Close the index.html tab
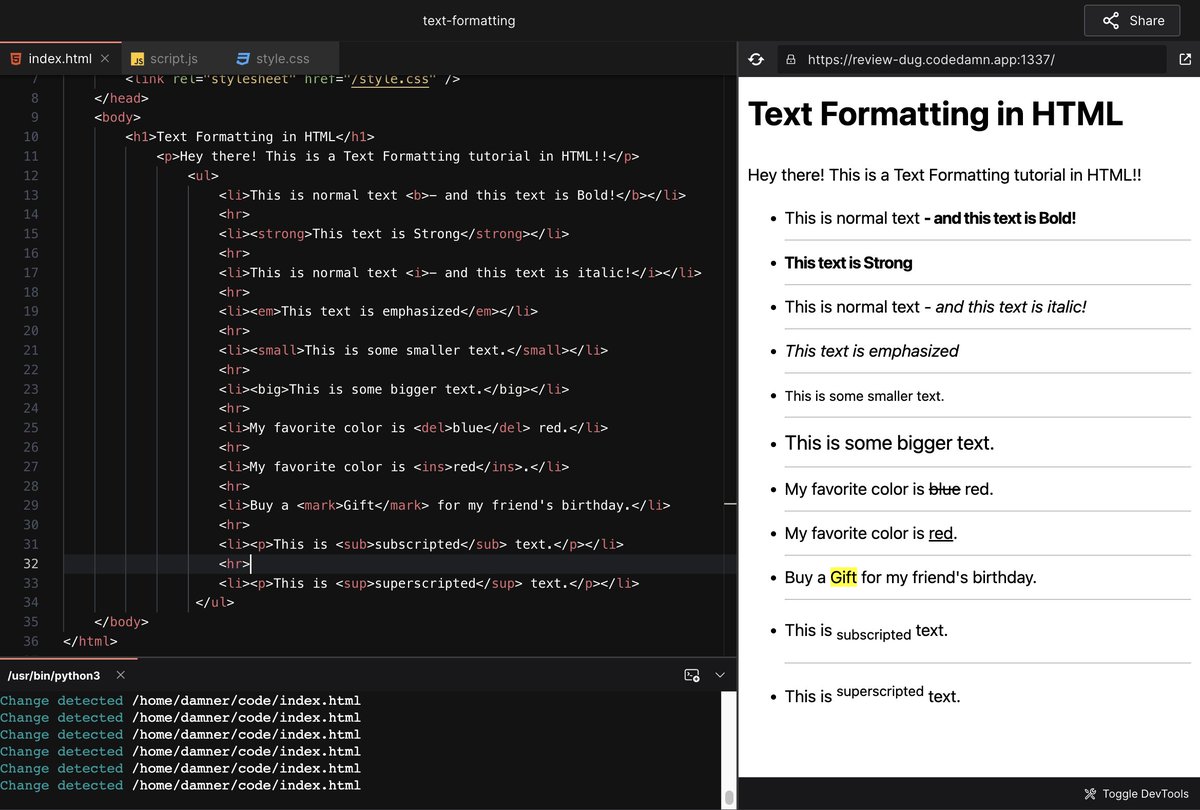Screen dimensions: 1200x810 pos(105,58)
